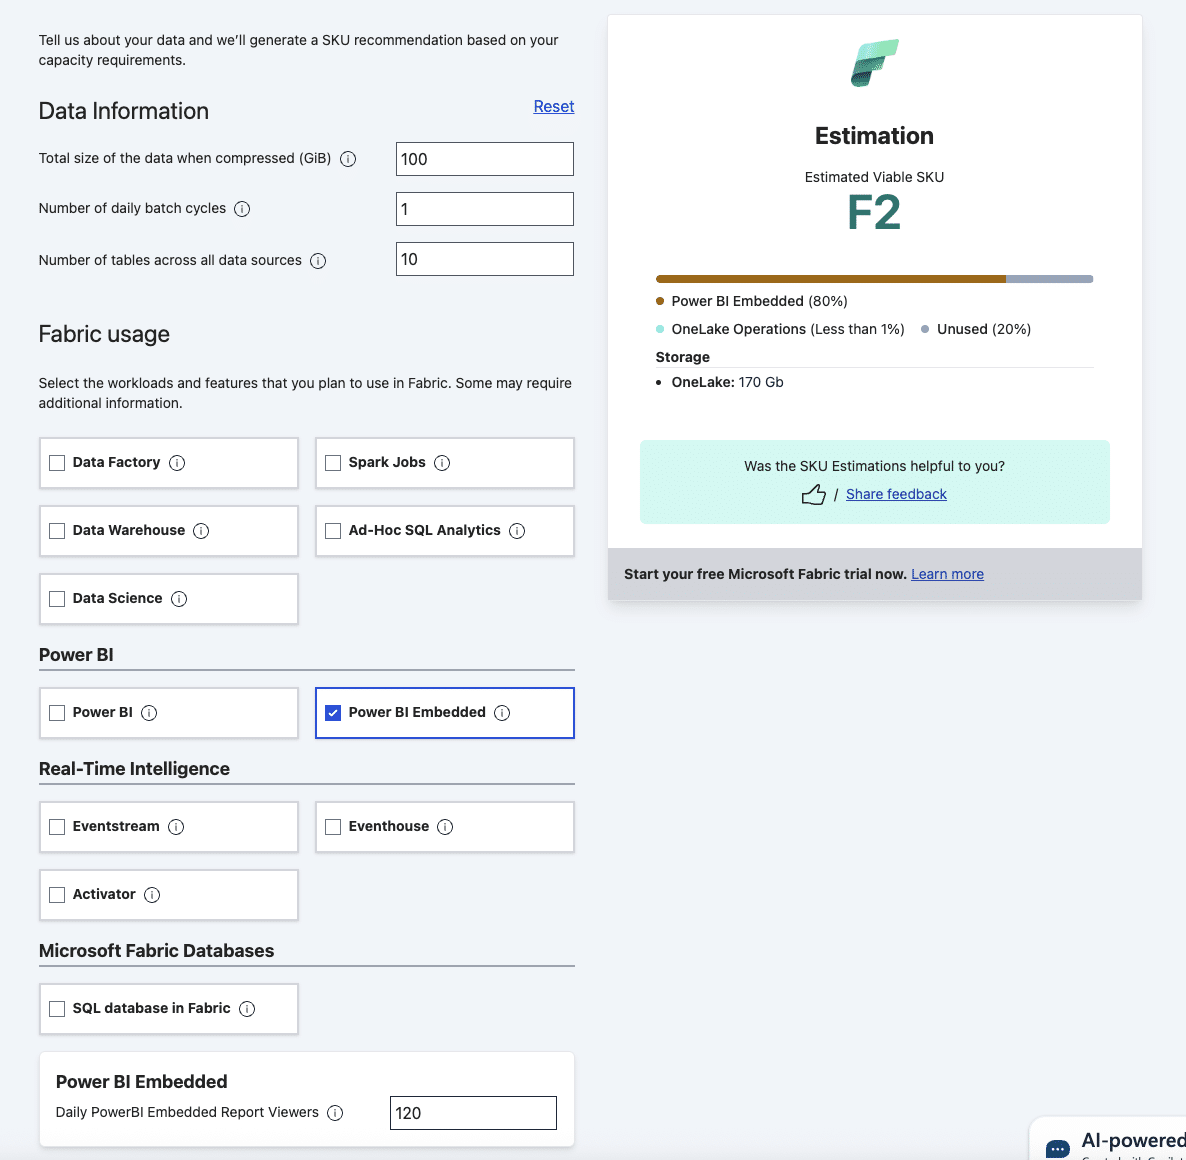
Task: Uncheck the Power BI Embedded checkbox
Action: [x=333, y=713]
